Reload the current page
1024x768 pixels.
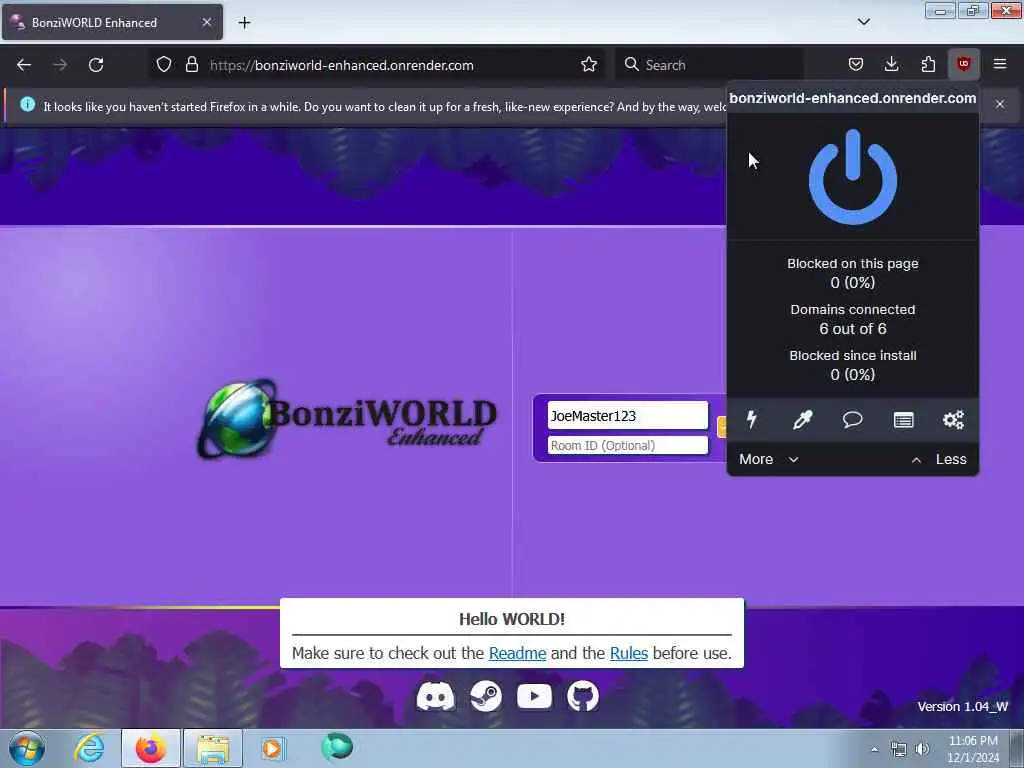point(96,64)
